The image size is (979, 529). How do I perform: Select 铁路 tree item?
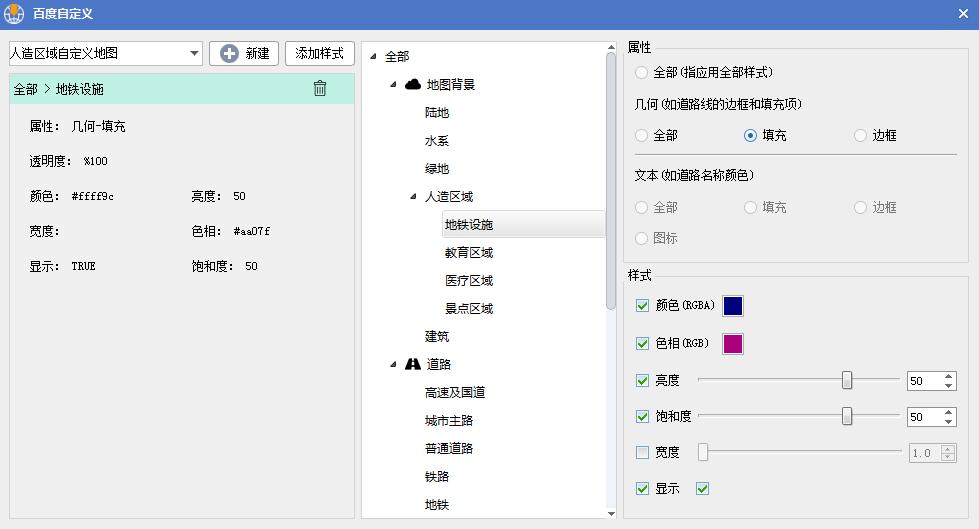pyautogui.click(x=436, y=477)
